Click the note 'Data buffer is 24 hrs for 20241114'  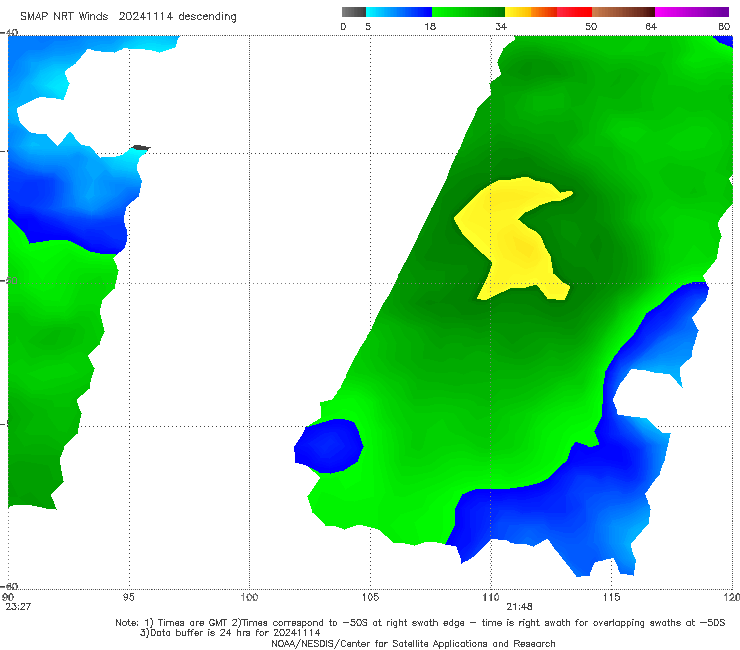point(230,633)
